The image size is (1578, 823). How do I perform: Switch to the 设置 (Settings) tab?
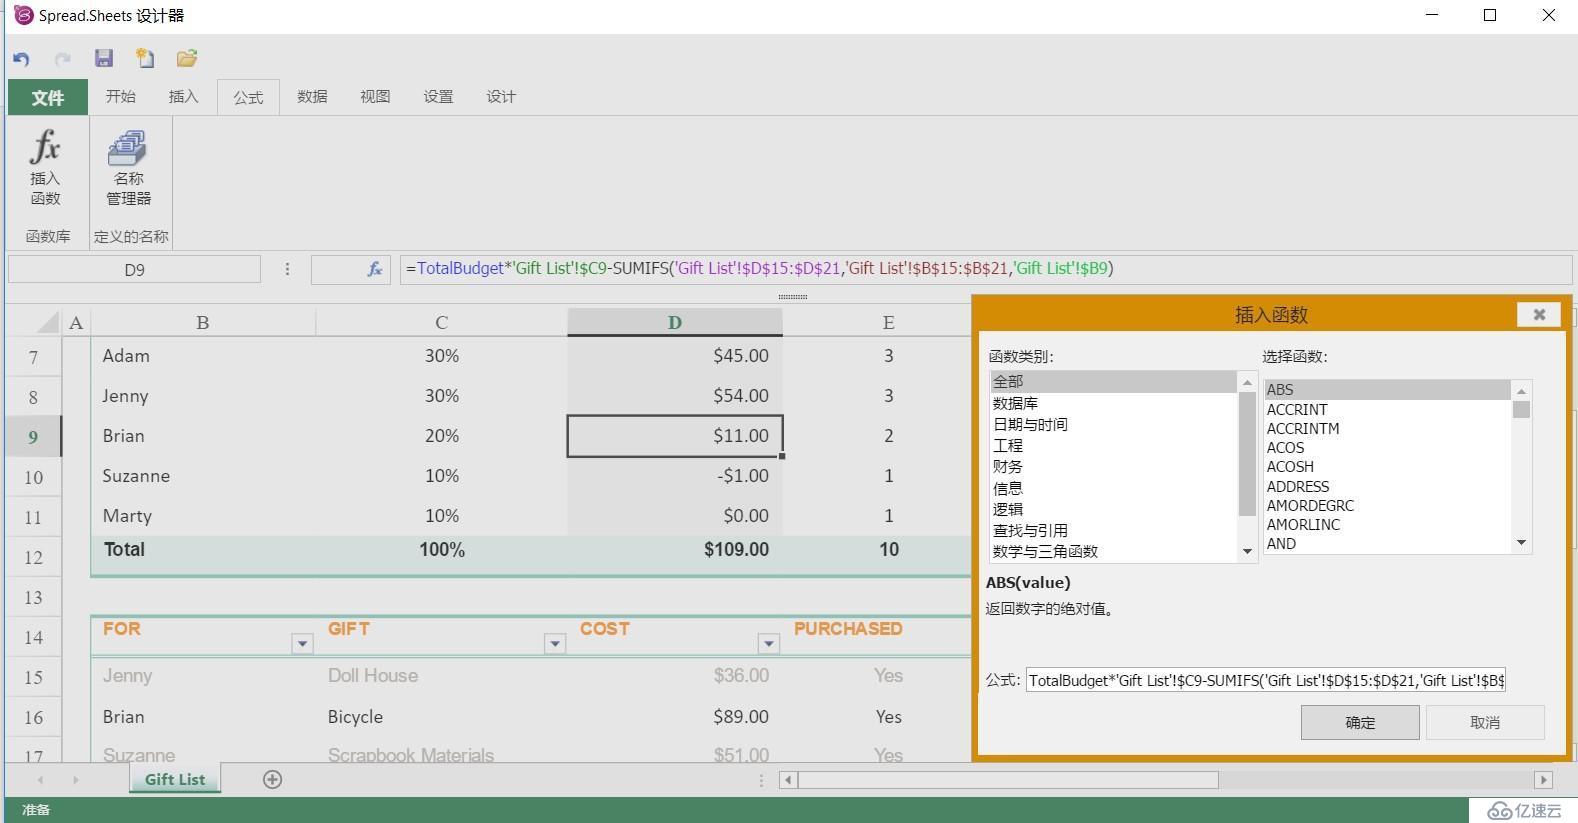tap(438, 96)
